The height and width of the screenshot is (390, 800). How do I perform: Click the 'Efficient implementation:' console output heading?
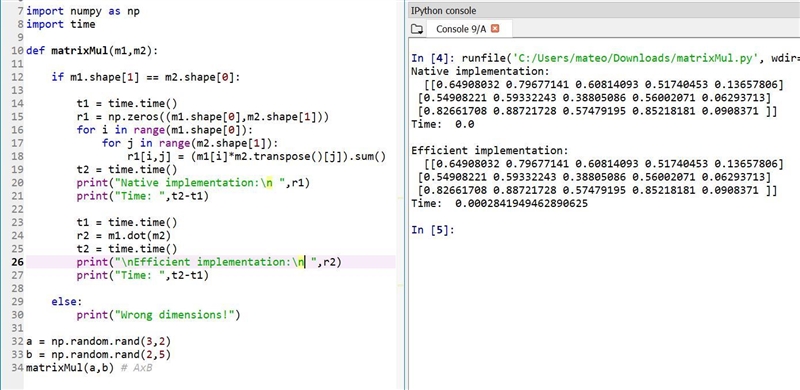click(489, 151)
